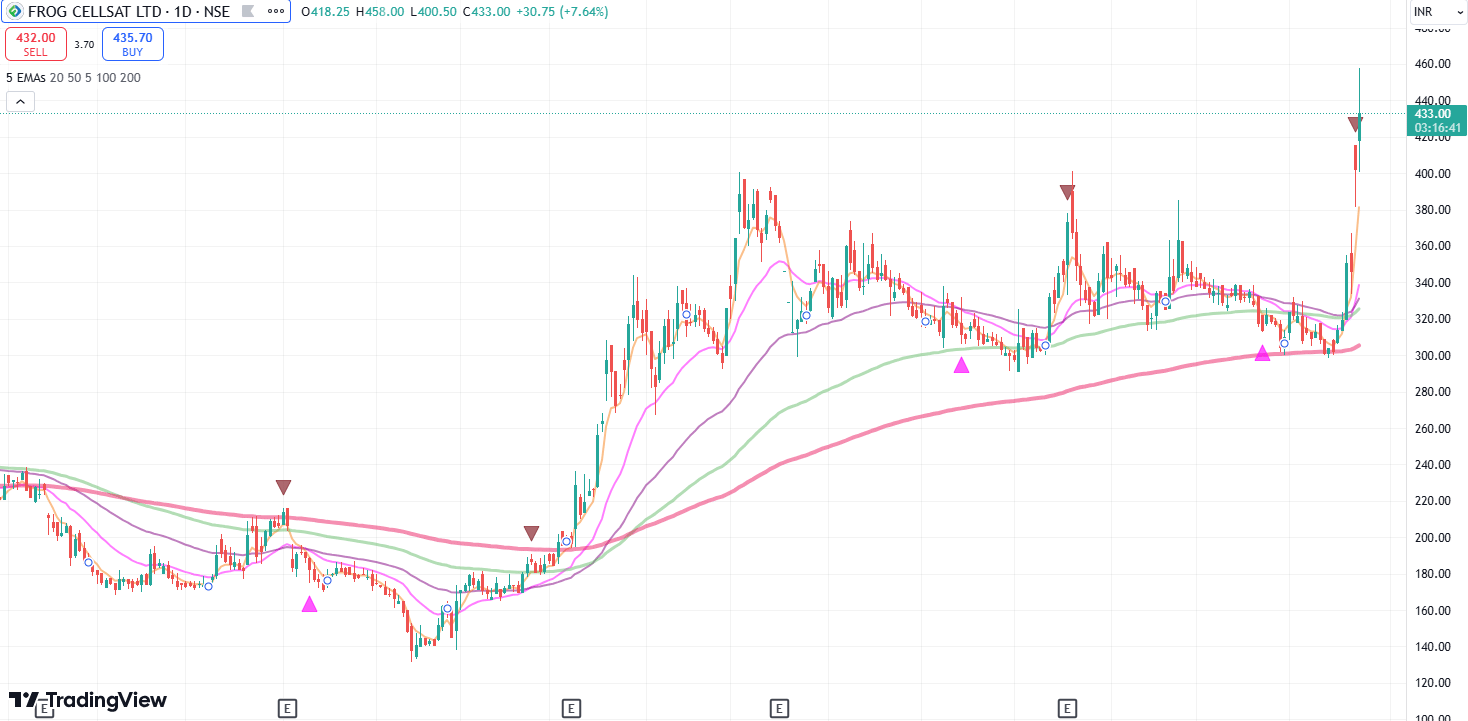The image size is (1468, 721).
Task: Click the Frog Cellsat company logo icon
Action: coord(15,12)
